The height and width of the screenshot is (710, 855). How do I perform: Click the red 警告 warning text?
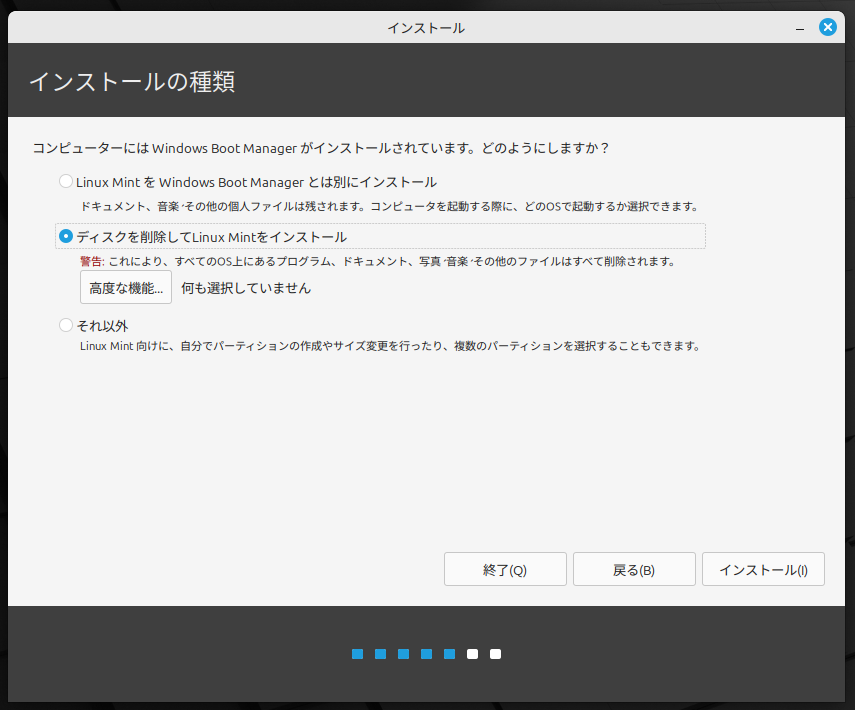click(x=92, y=262)
